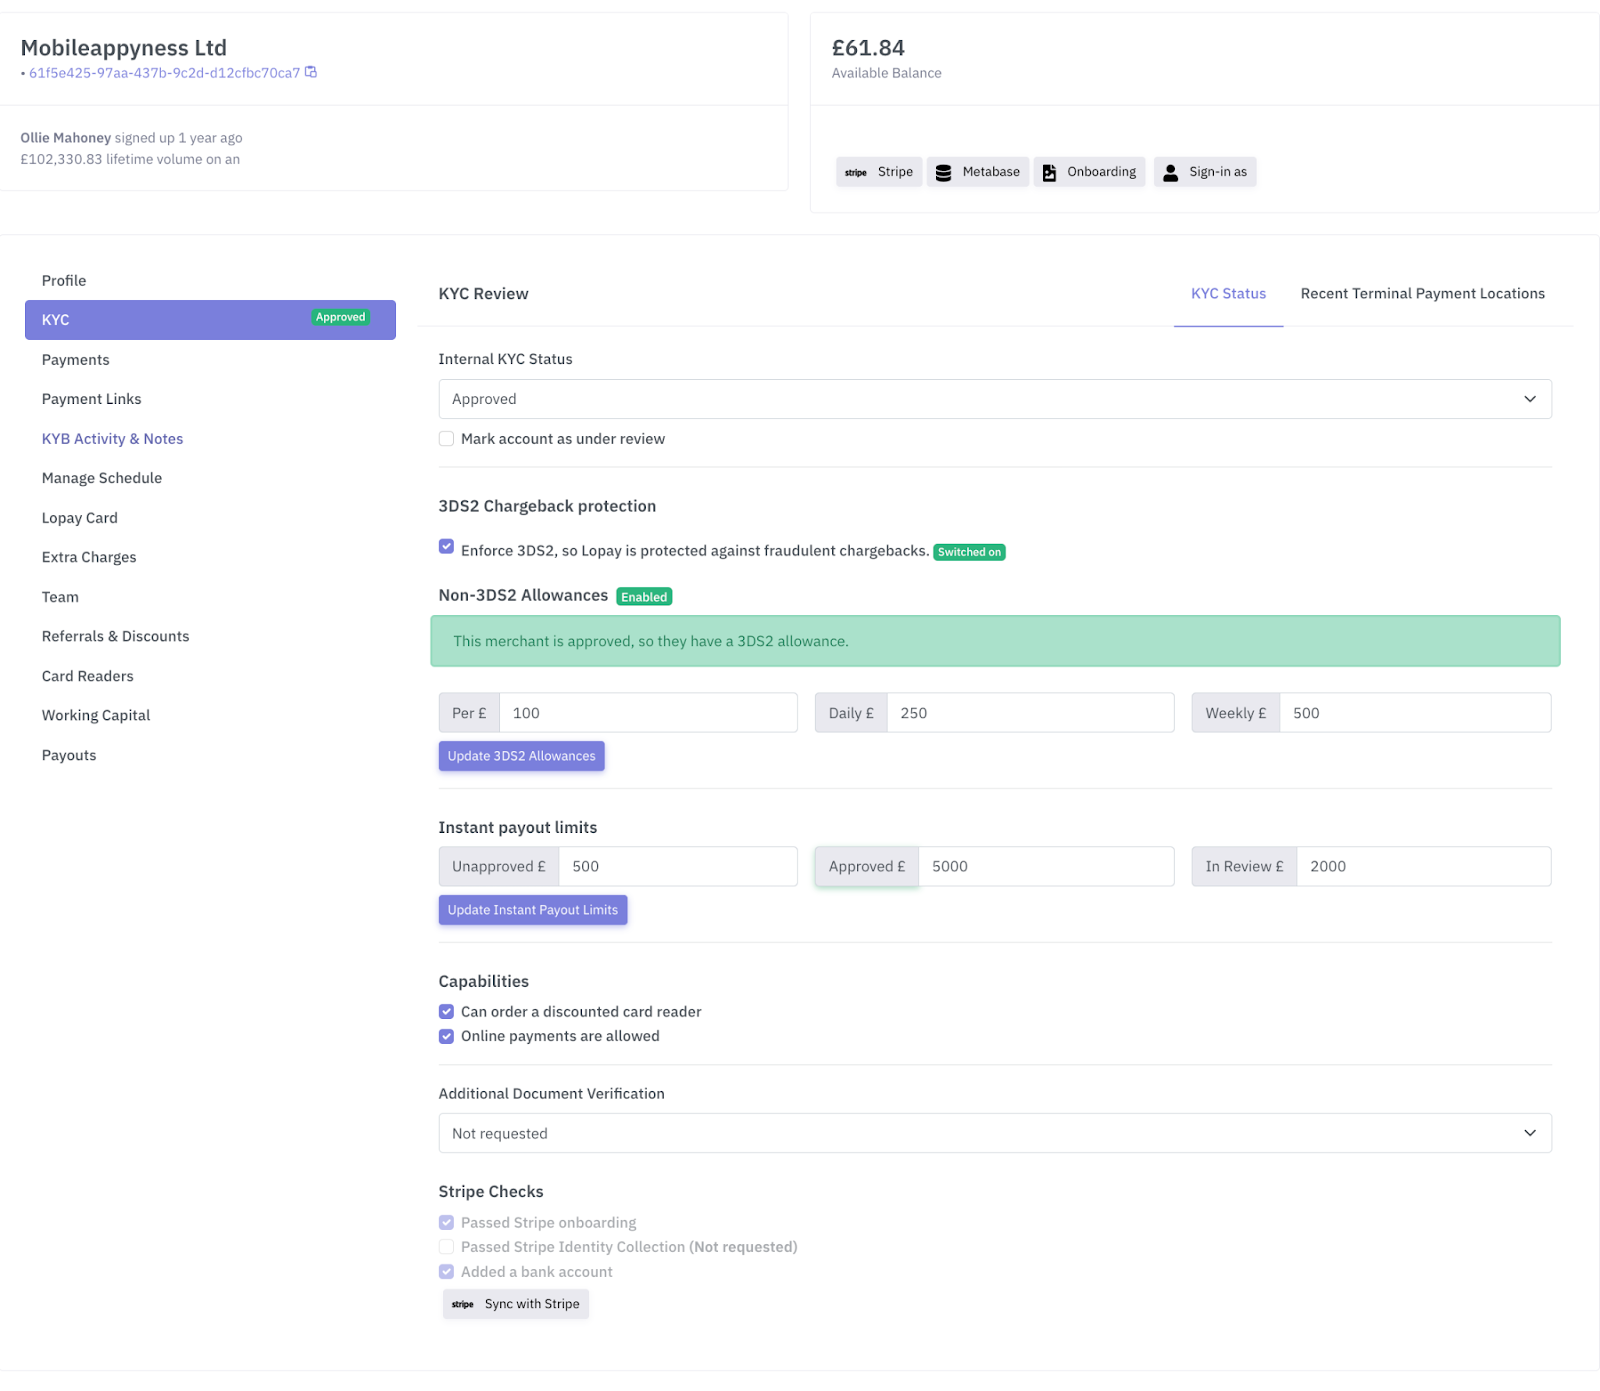Image resolution: width=1600 pixels, height=1391 pixels.
Task: Uncheck Enforce 3DS2 chargeback protection
Action: (447, 547)
